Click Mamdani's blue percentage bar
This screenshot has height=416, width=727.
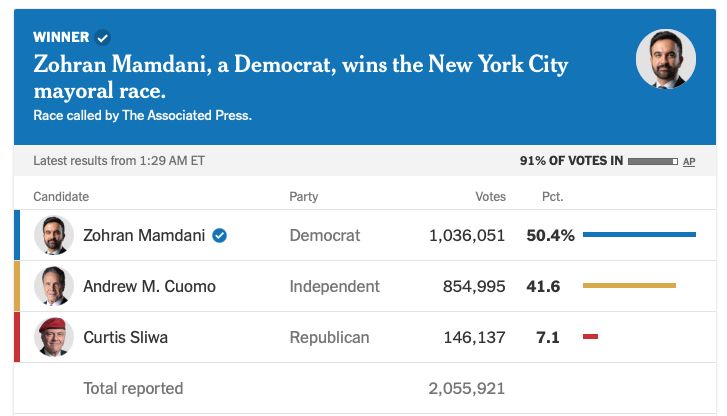tap(639, 236)
